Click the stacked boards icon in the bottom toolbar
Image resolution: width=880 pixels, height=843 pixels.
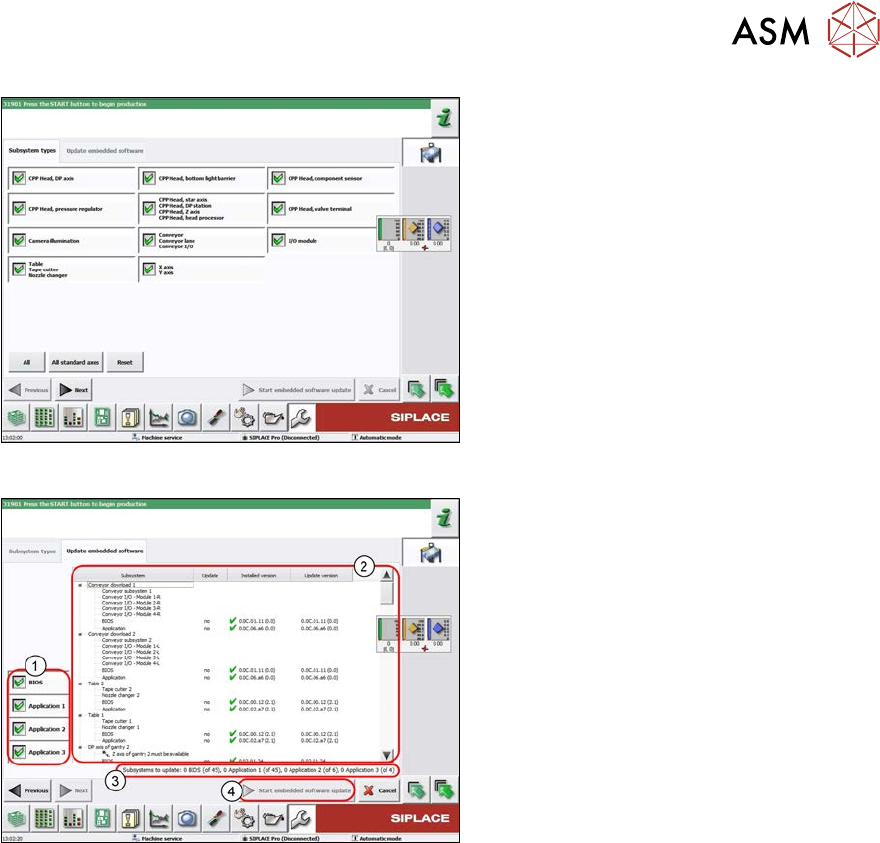click(17, 819)
